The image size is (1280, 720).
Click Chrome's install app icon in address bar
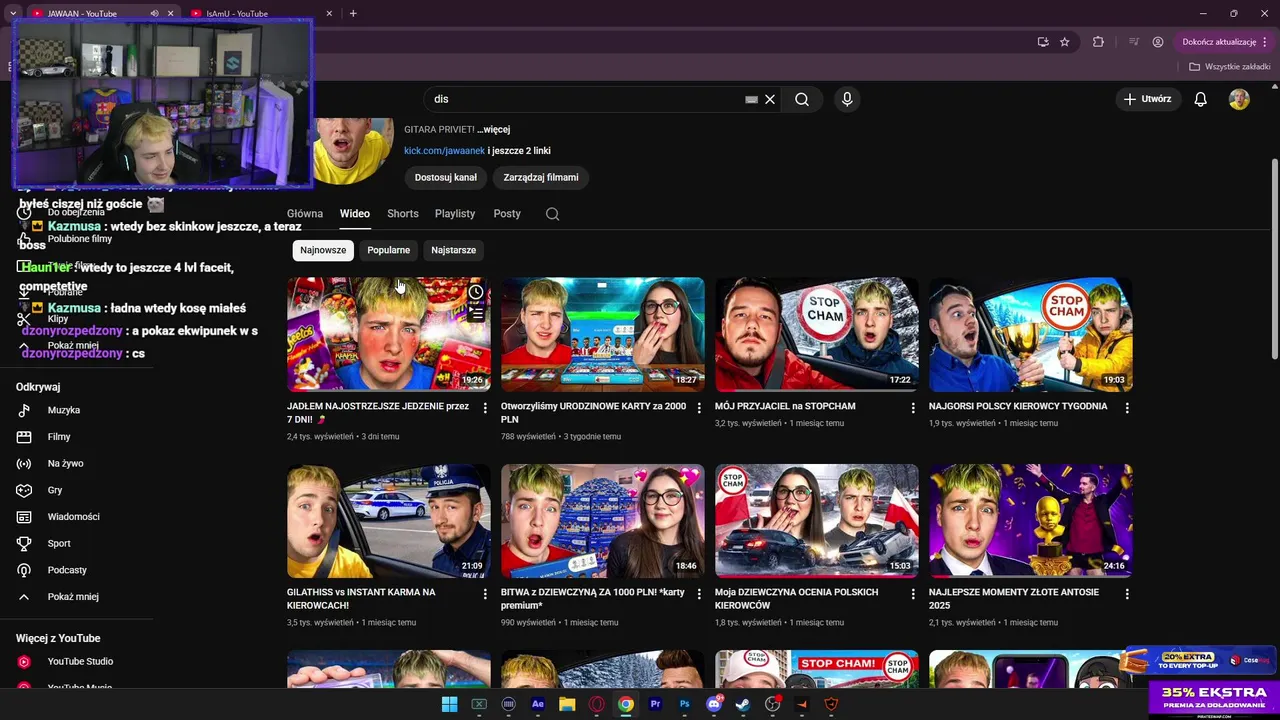click(x=1043, y=42)
